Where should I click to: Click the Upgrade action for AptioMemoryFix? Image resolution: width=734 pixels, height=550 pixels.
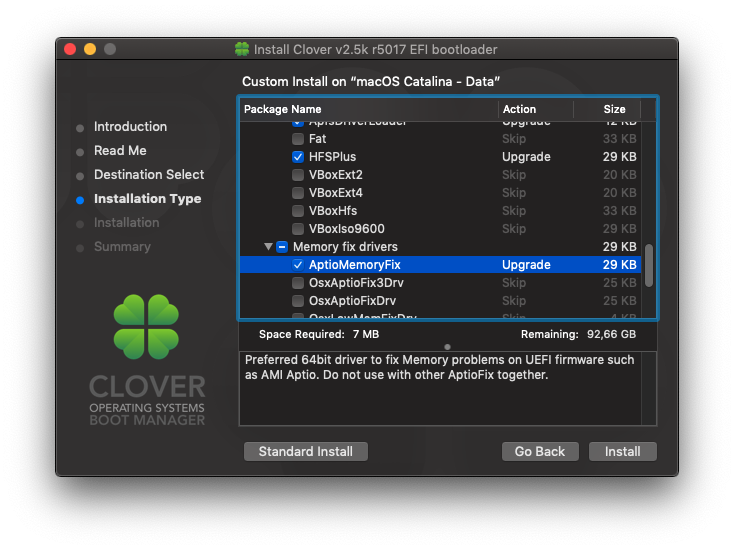click(x=526, y=265)
